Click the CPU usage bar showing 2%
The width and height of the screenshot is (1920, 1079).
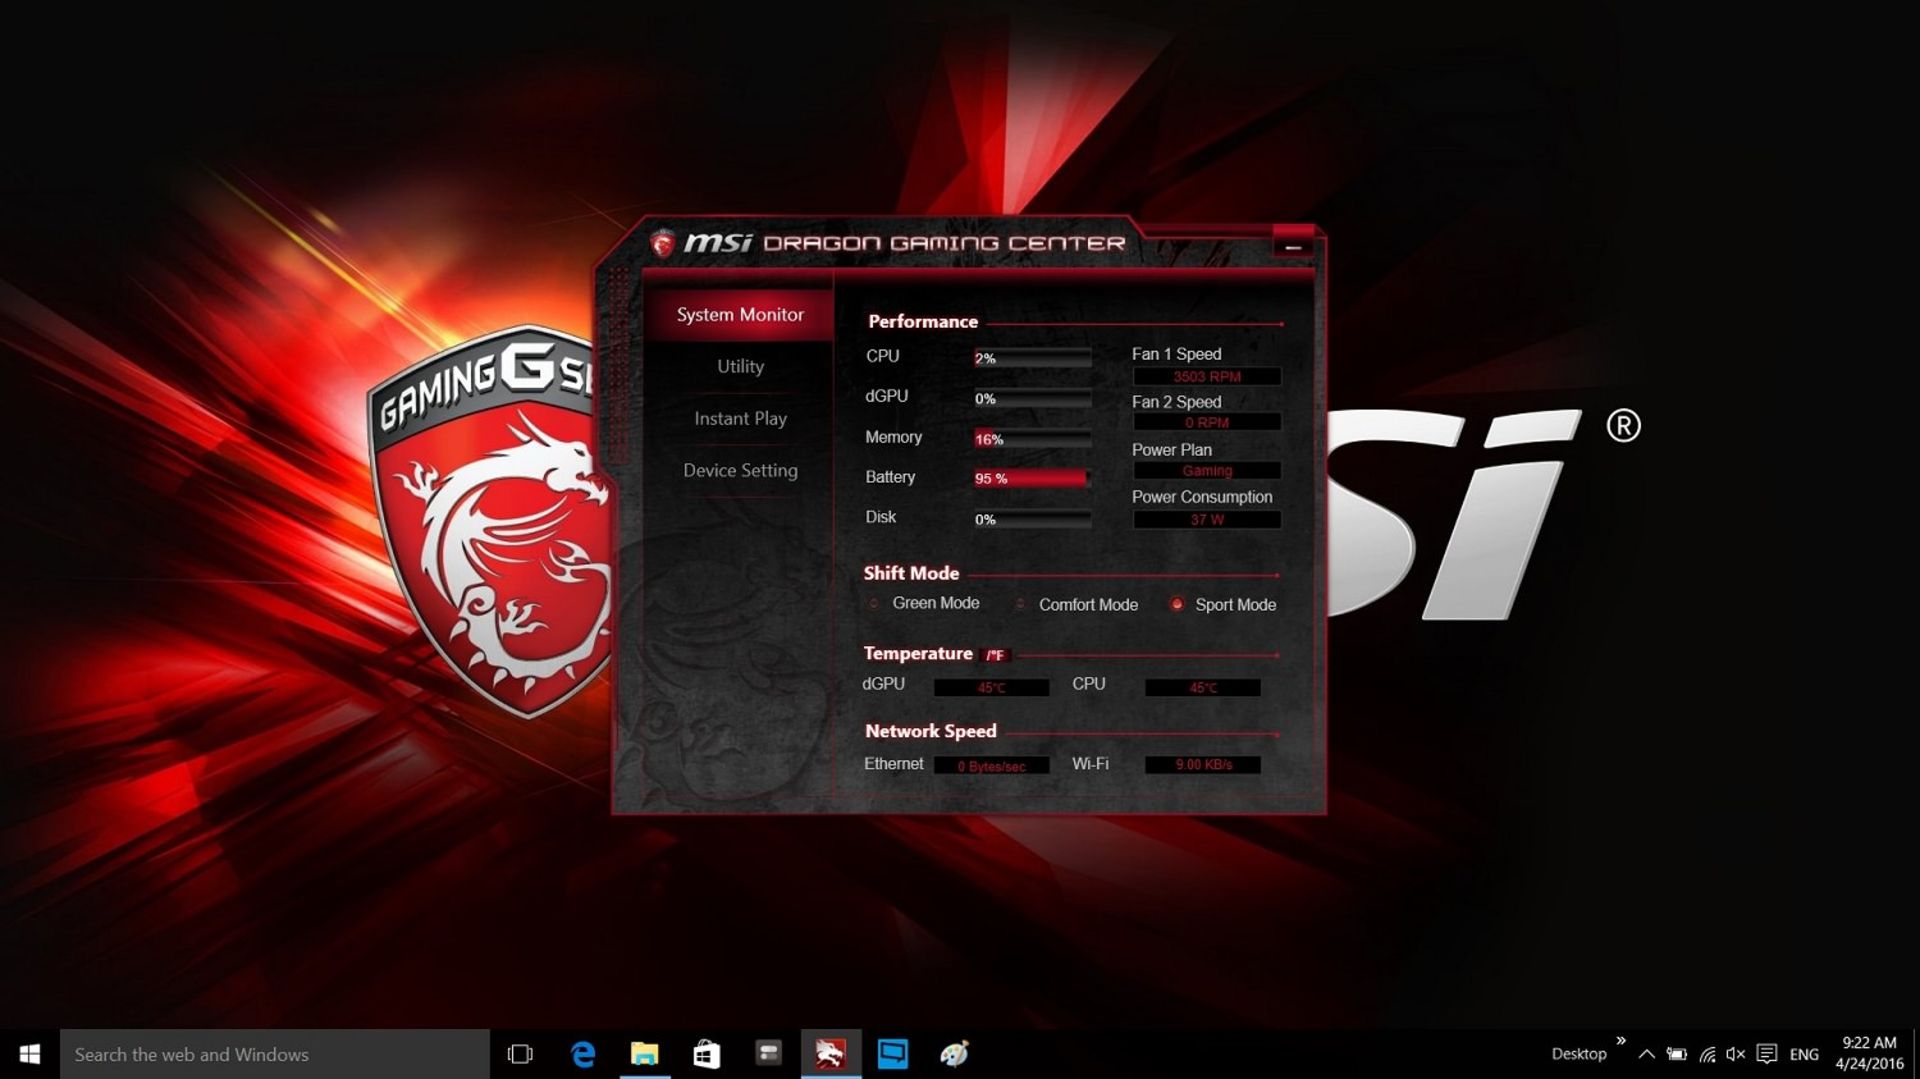pyautogui.click(x=1032, y=358)
